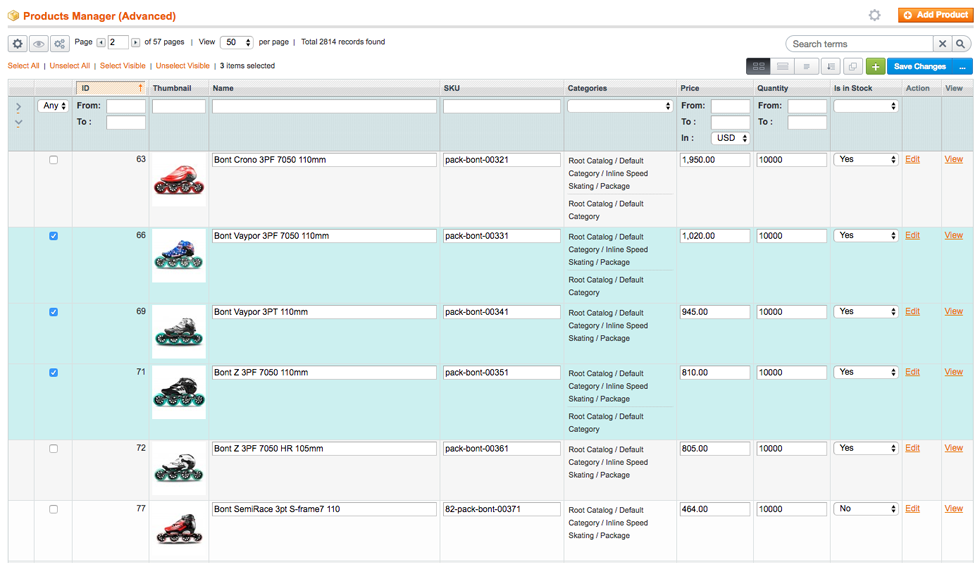980x567 pixels.
Task: Click the ID From filter field
Action: coord(126,106)
